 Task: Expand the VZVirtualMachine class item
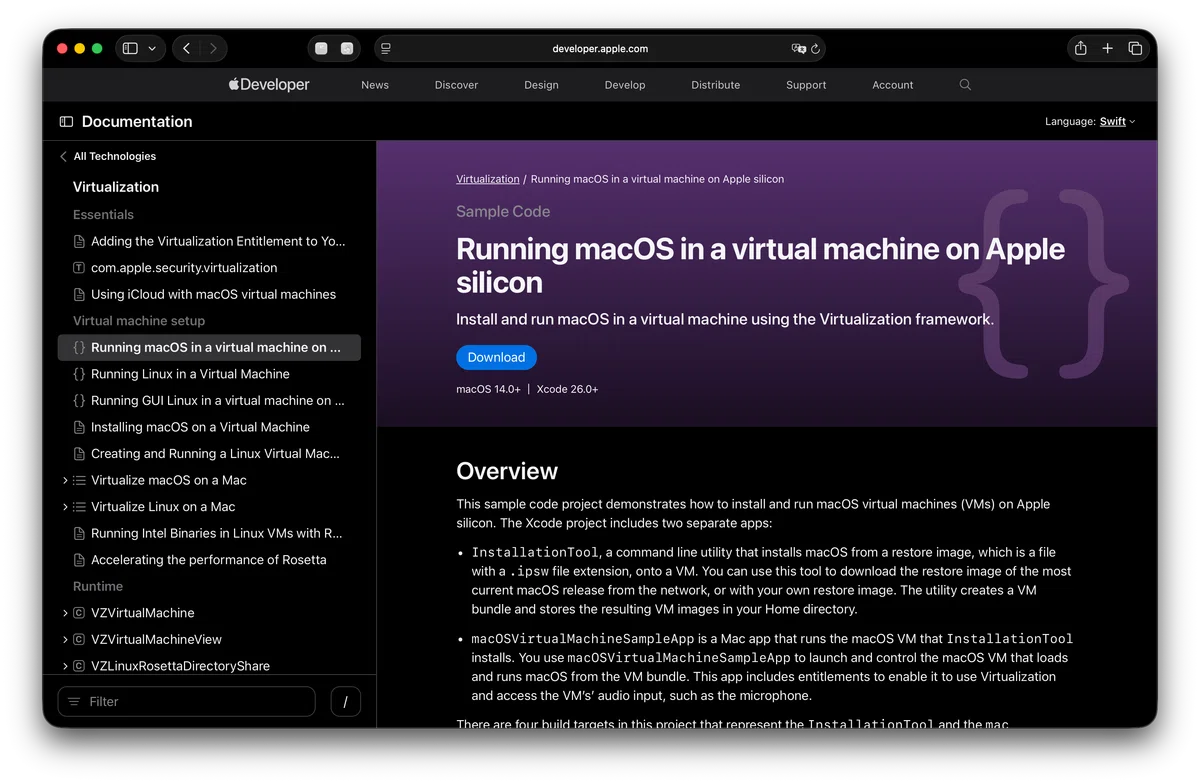point(65,613)
